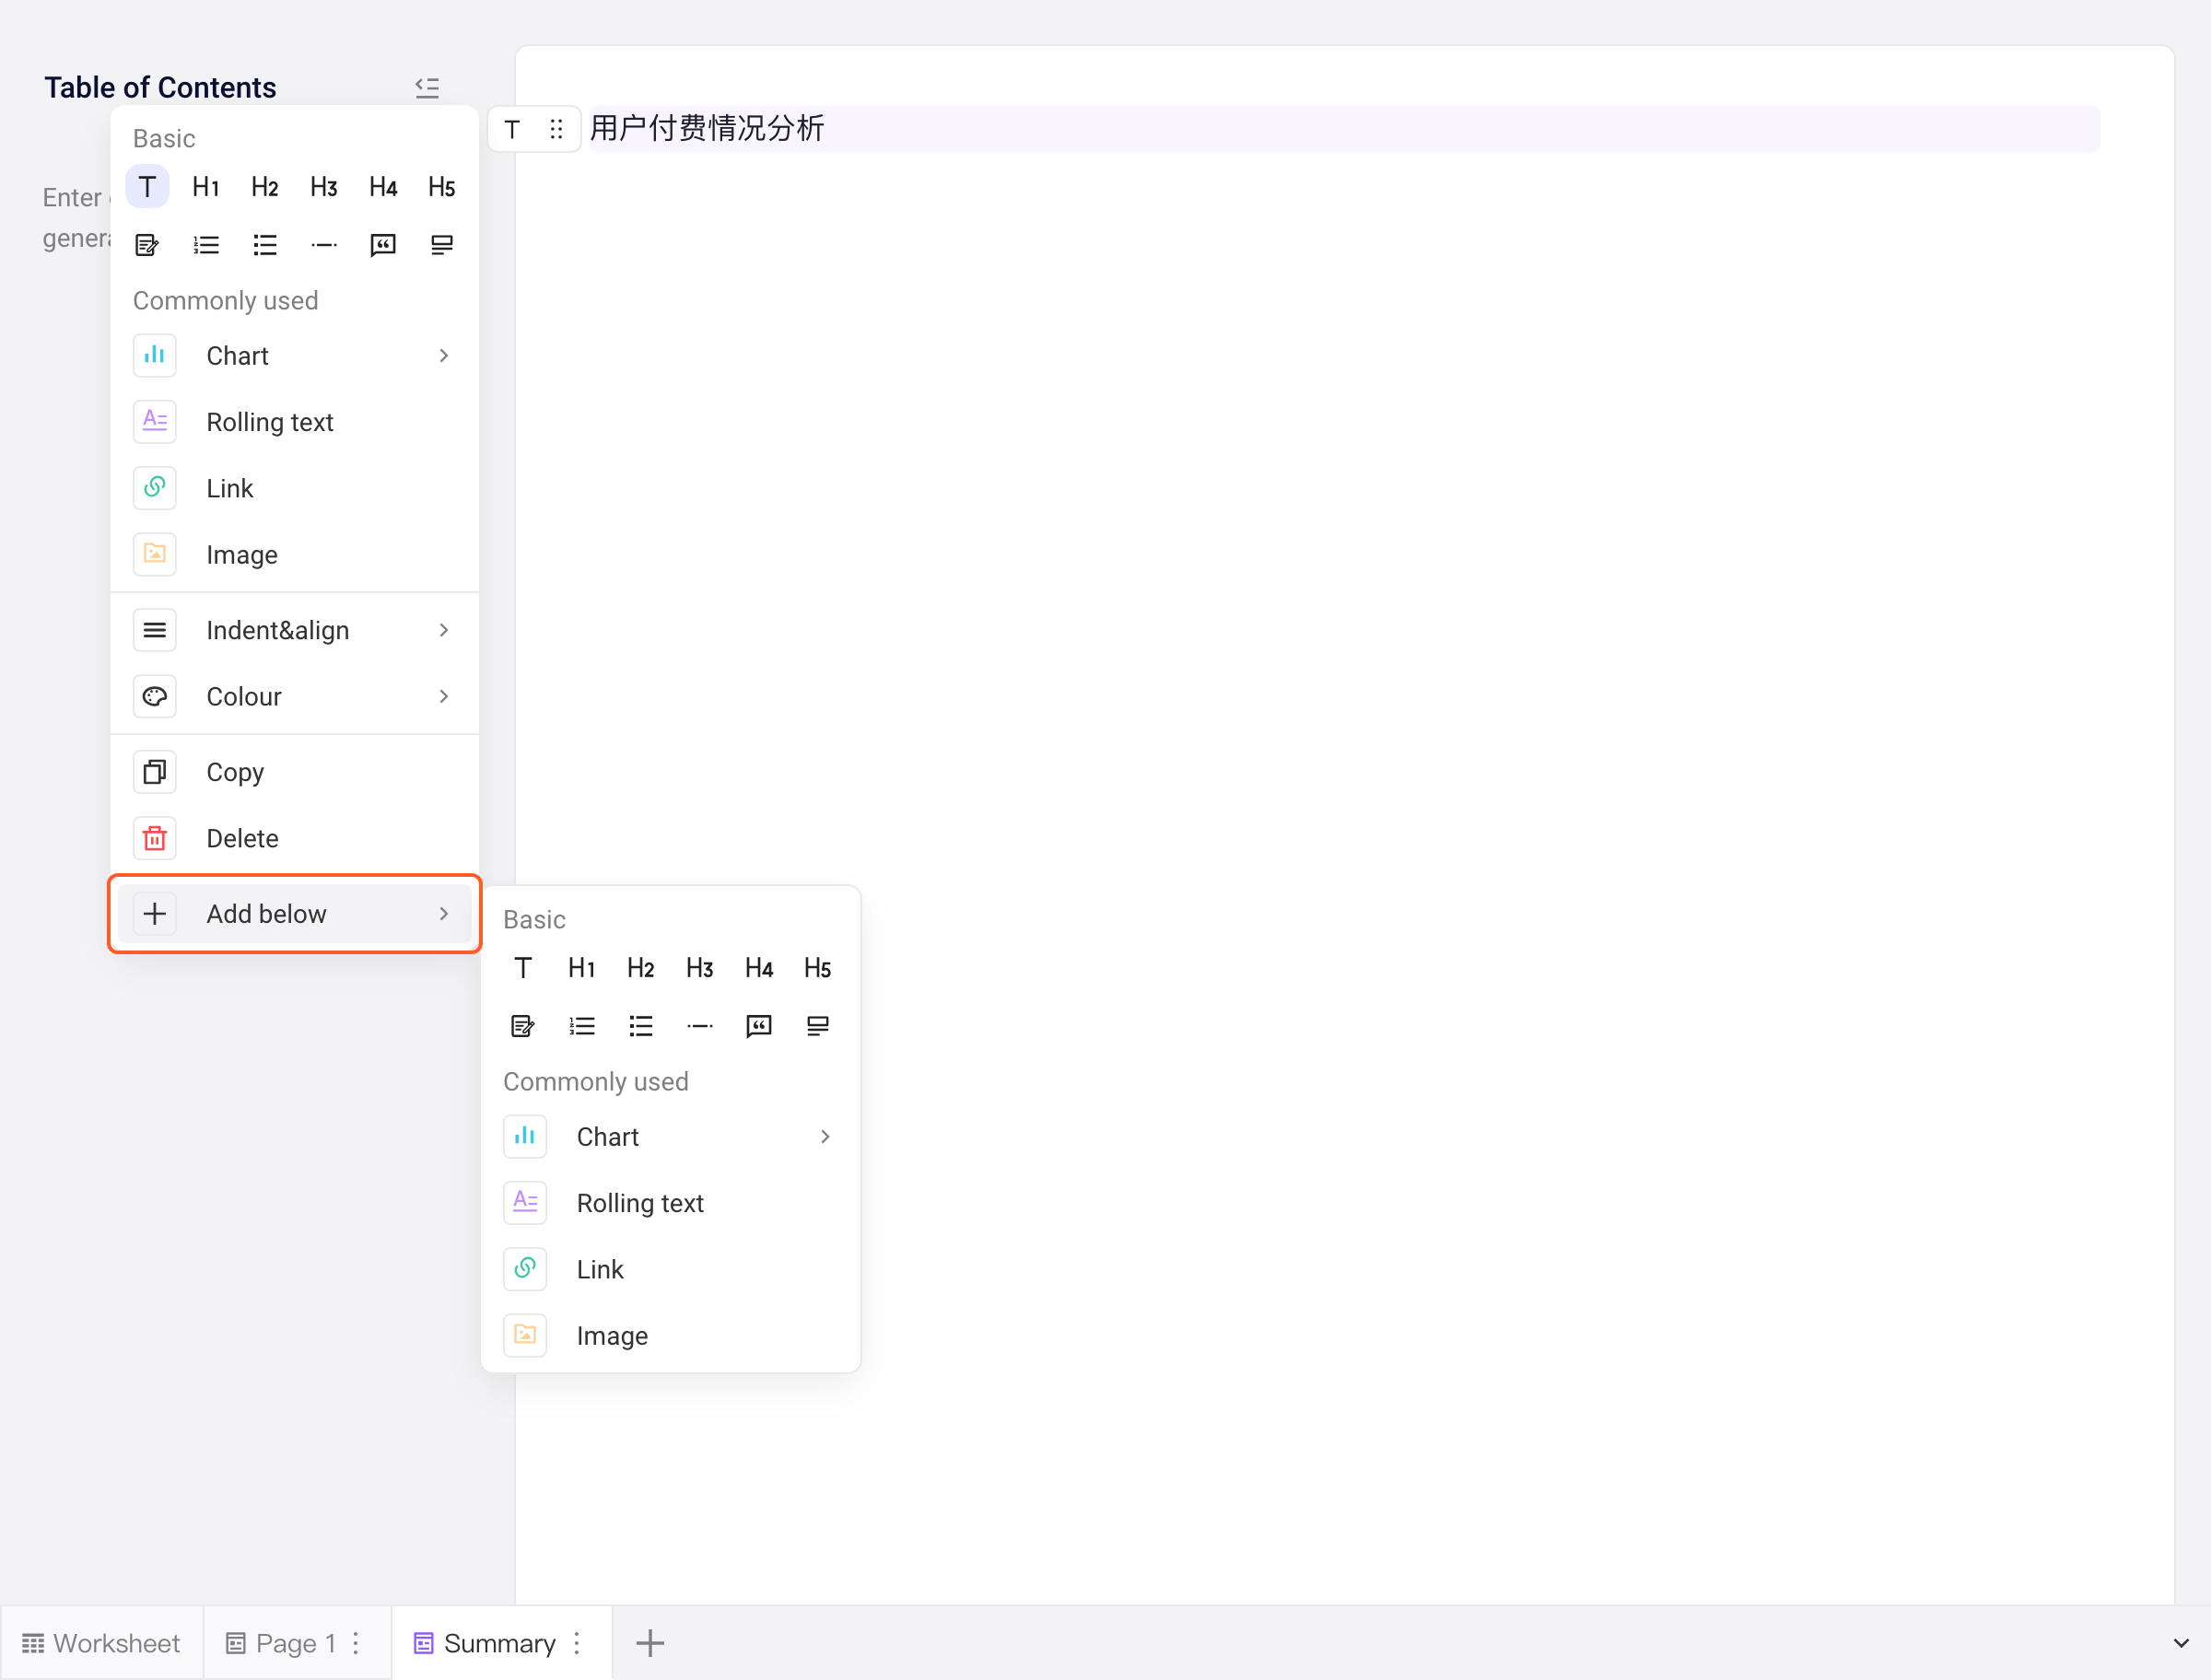
Task: Select H1 heading in the main block menu
Action: tap(206, 187)
